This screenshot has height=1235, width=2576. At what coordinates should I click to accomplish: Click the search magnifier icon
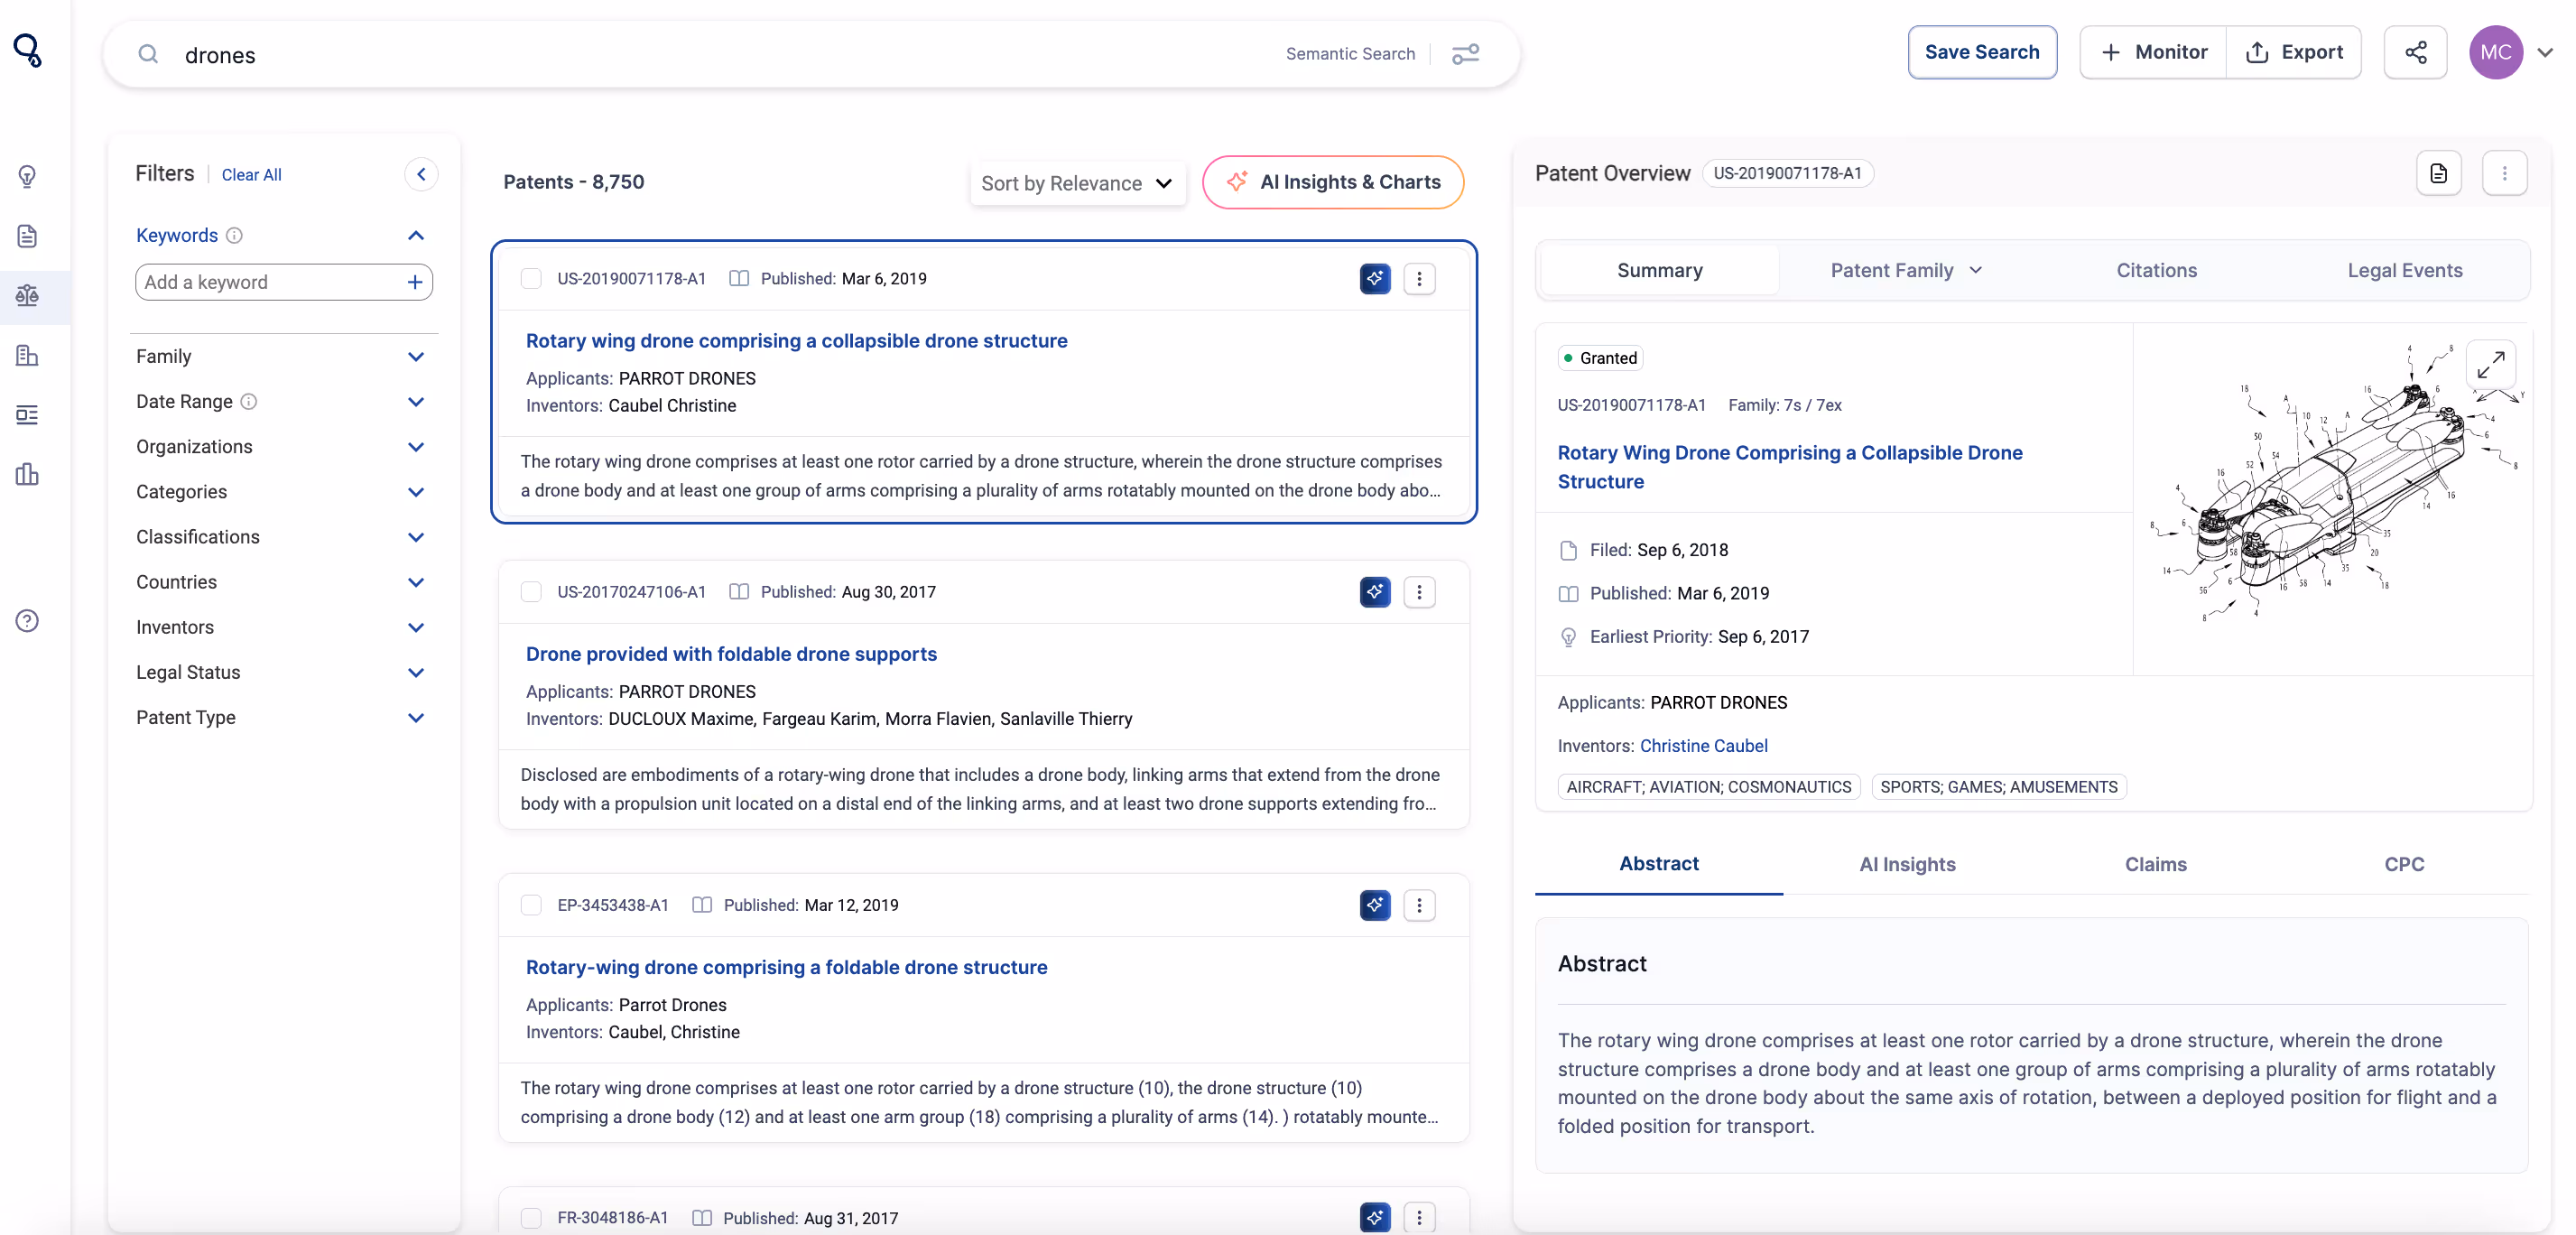coord(148,54)
